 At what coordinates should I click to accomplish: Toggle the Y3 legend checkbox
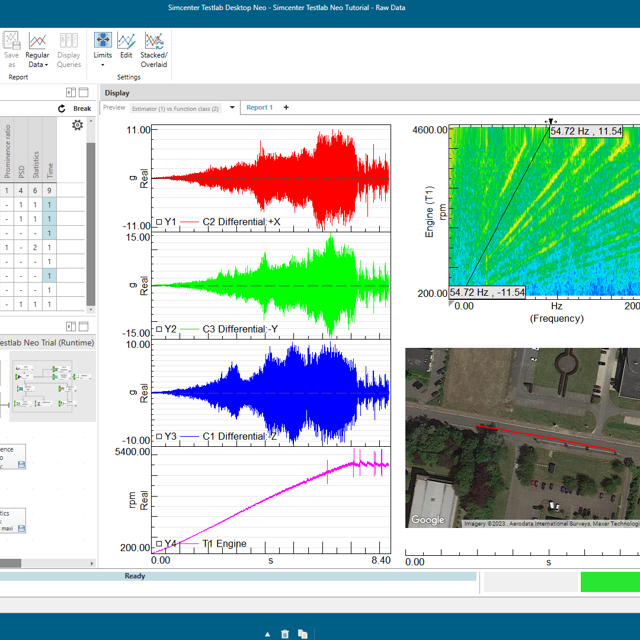(x=159, y=436)
